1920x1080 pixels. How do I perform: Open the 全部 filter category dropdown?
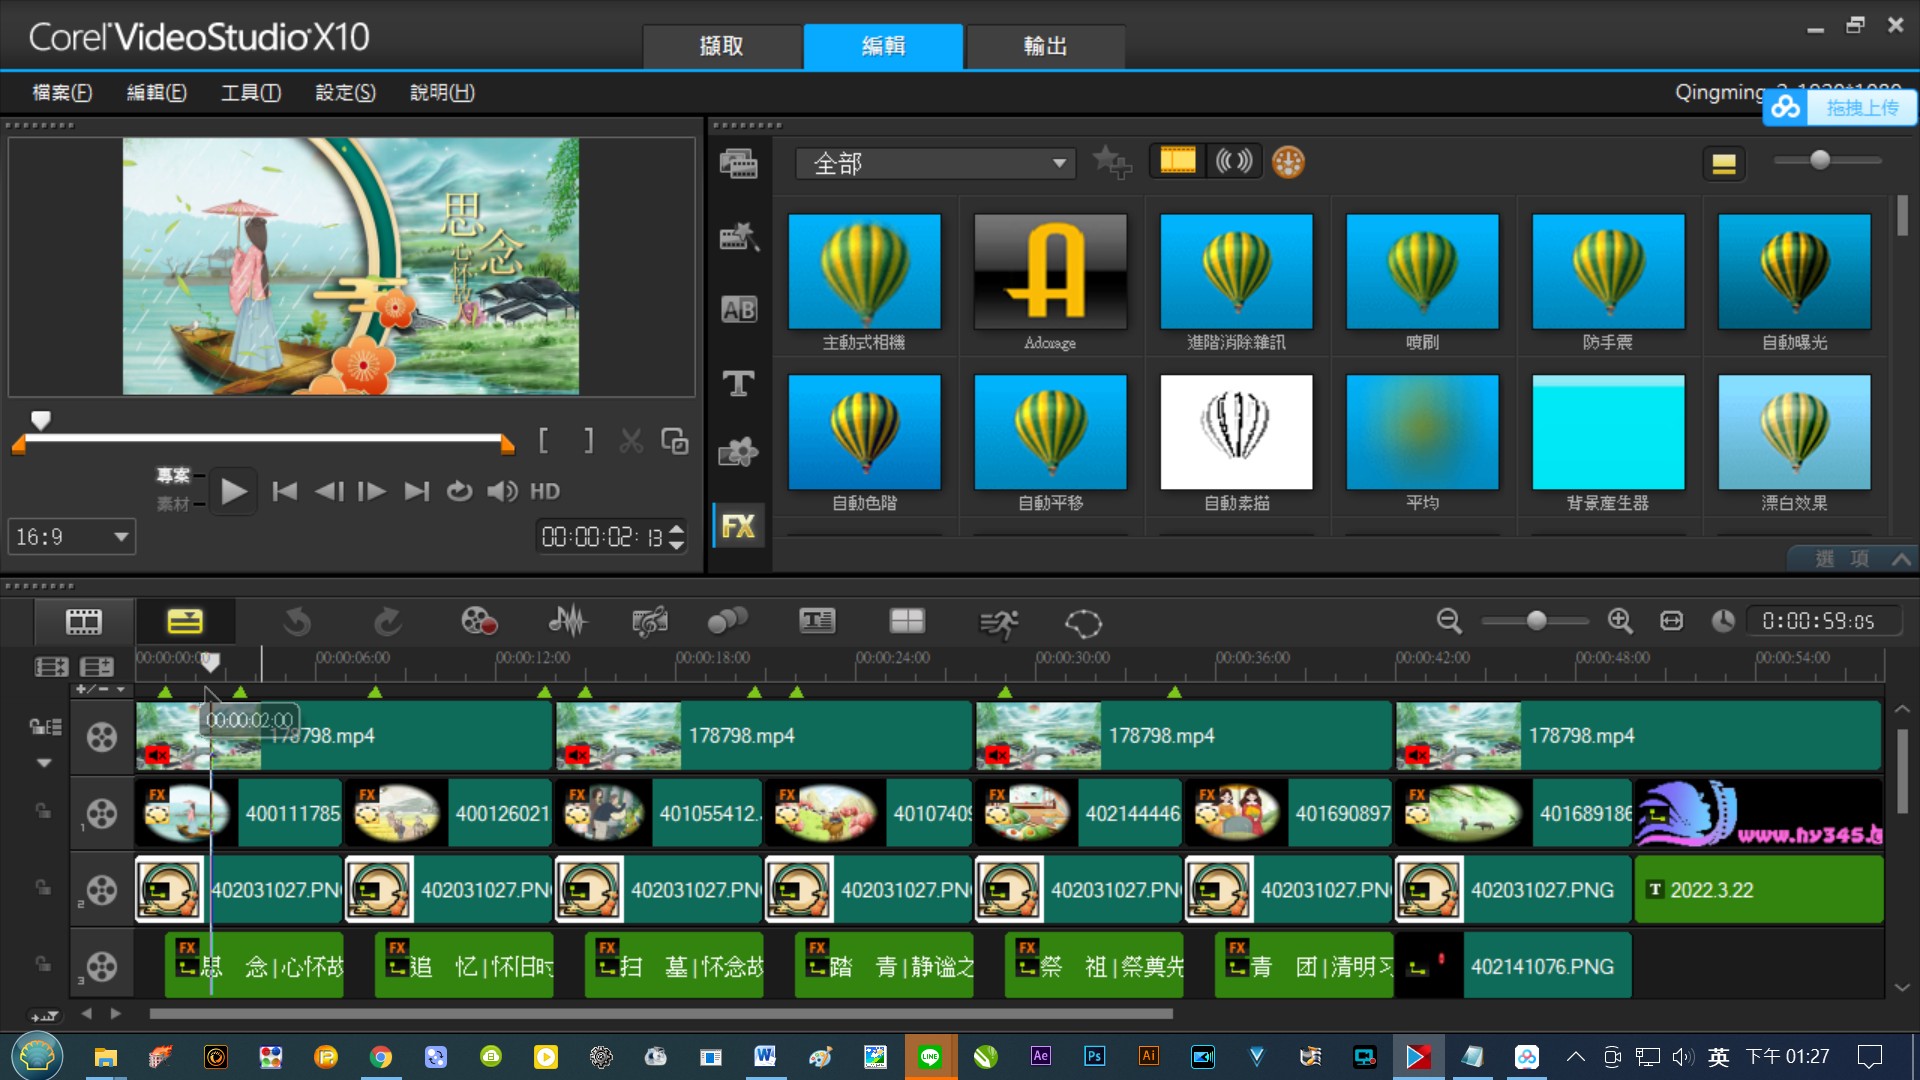[x=936, y=163]
